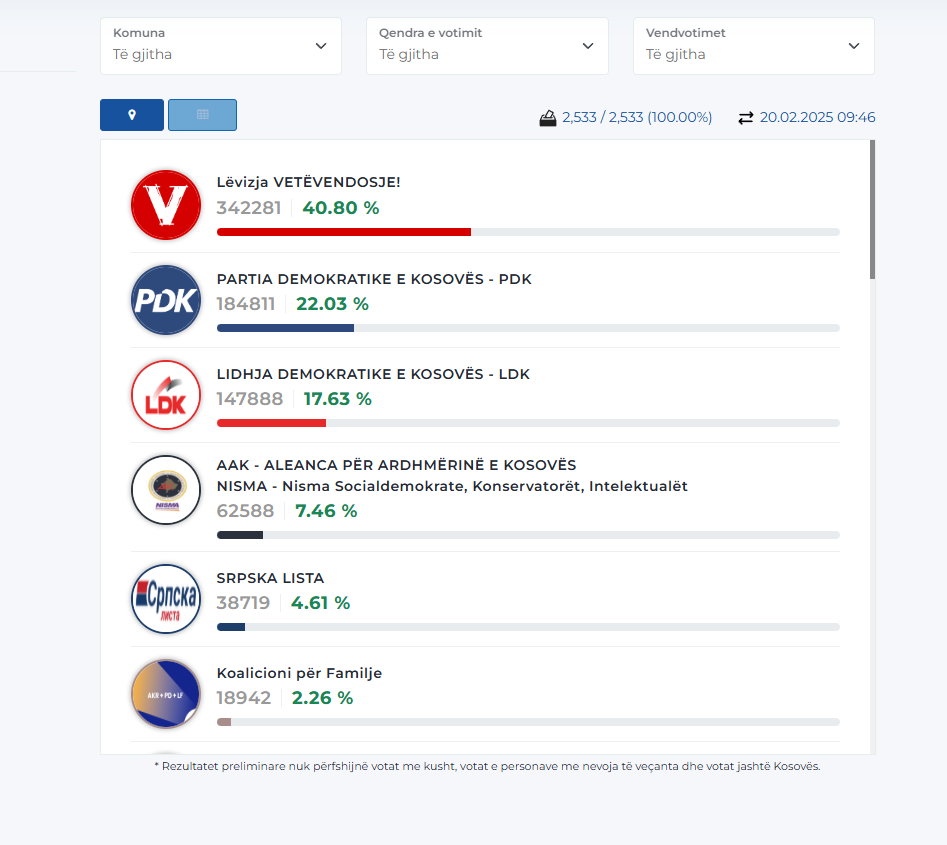Click percentage 4.61 %
The width and height of the screenshot is (947, 845).
point(321,603)
